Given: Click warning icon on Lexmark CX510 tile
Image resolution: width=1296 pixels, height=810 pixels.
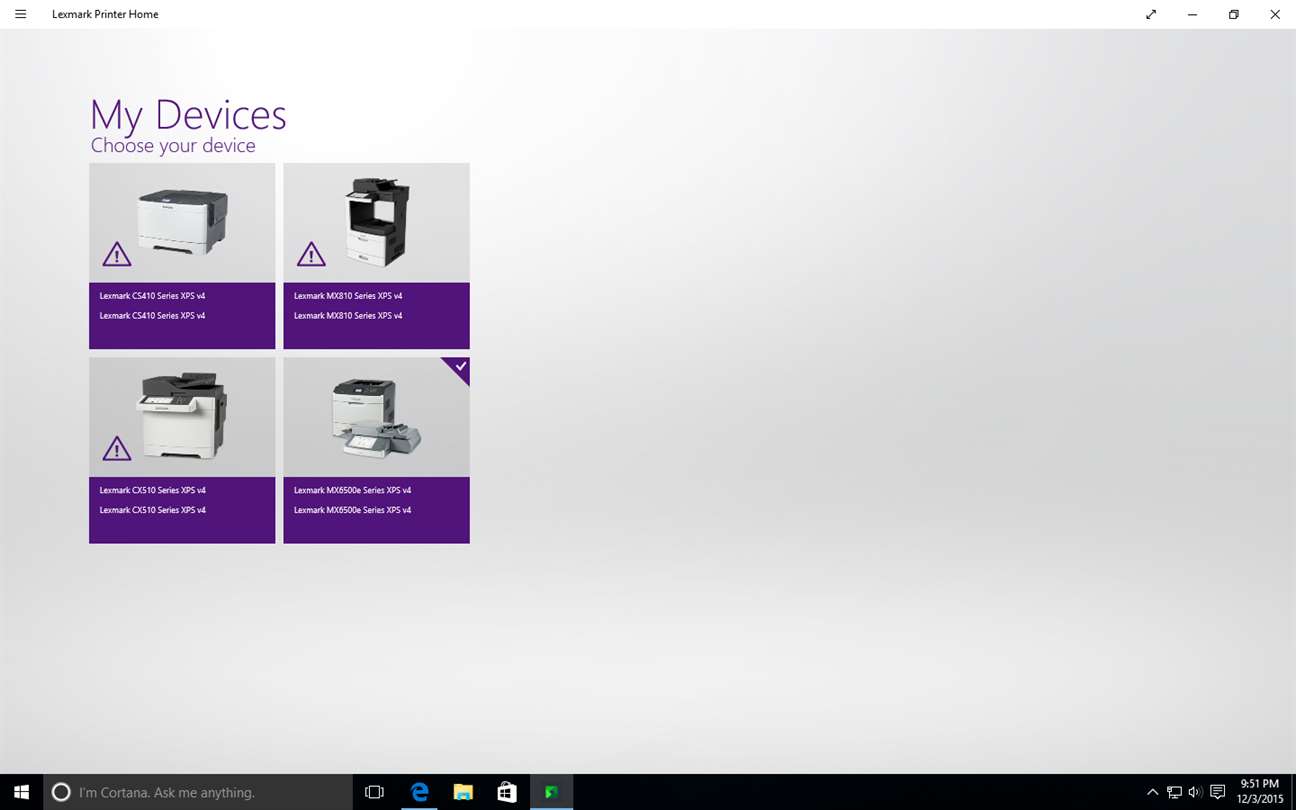Looking at the screenshot, I should point(117,448).
